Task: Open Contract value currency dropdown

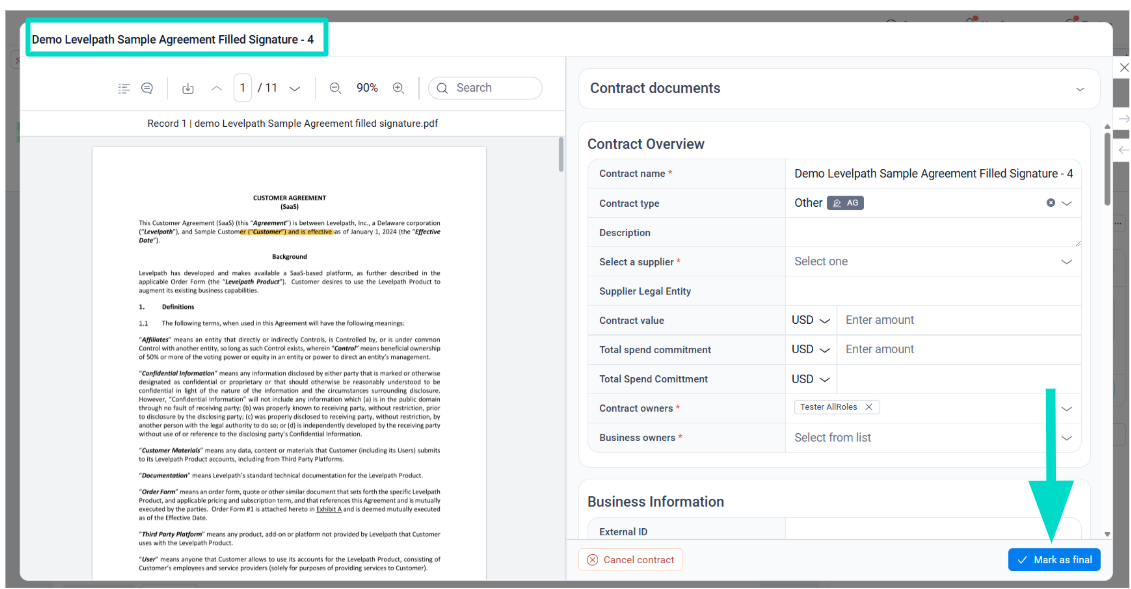Action: (x=811, y=321)
